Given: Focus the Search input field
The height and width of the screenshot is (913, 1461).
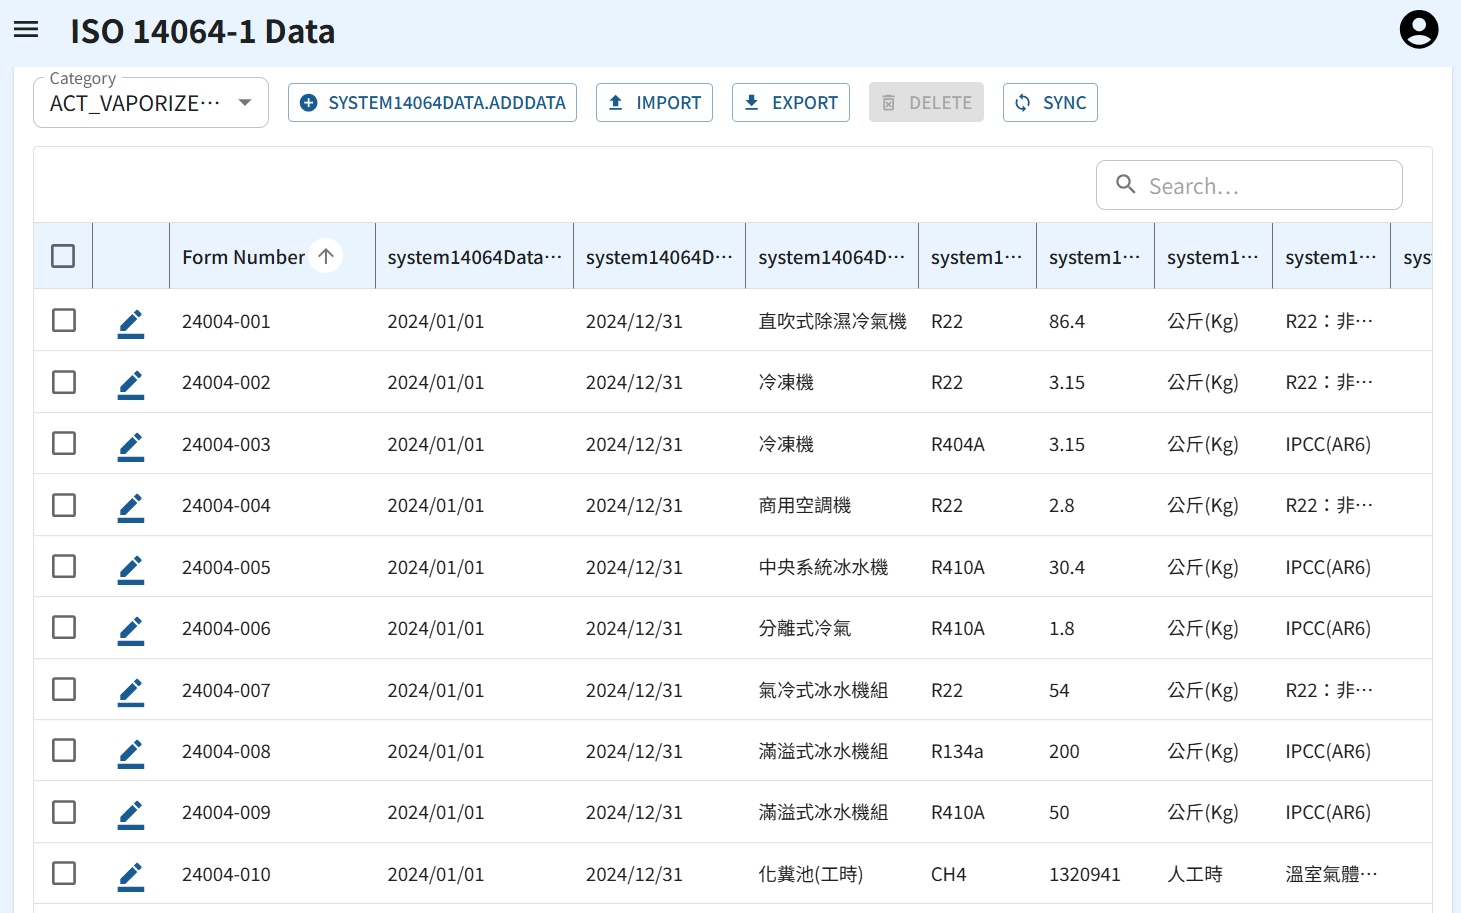Looking at the screenshot, I should [1249, 185].
